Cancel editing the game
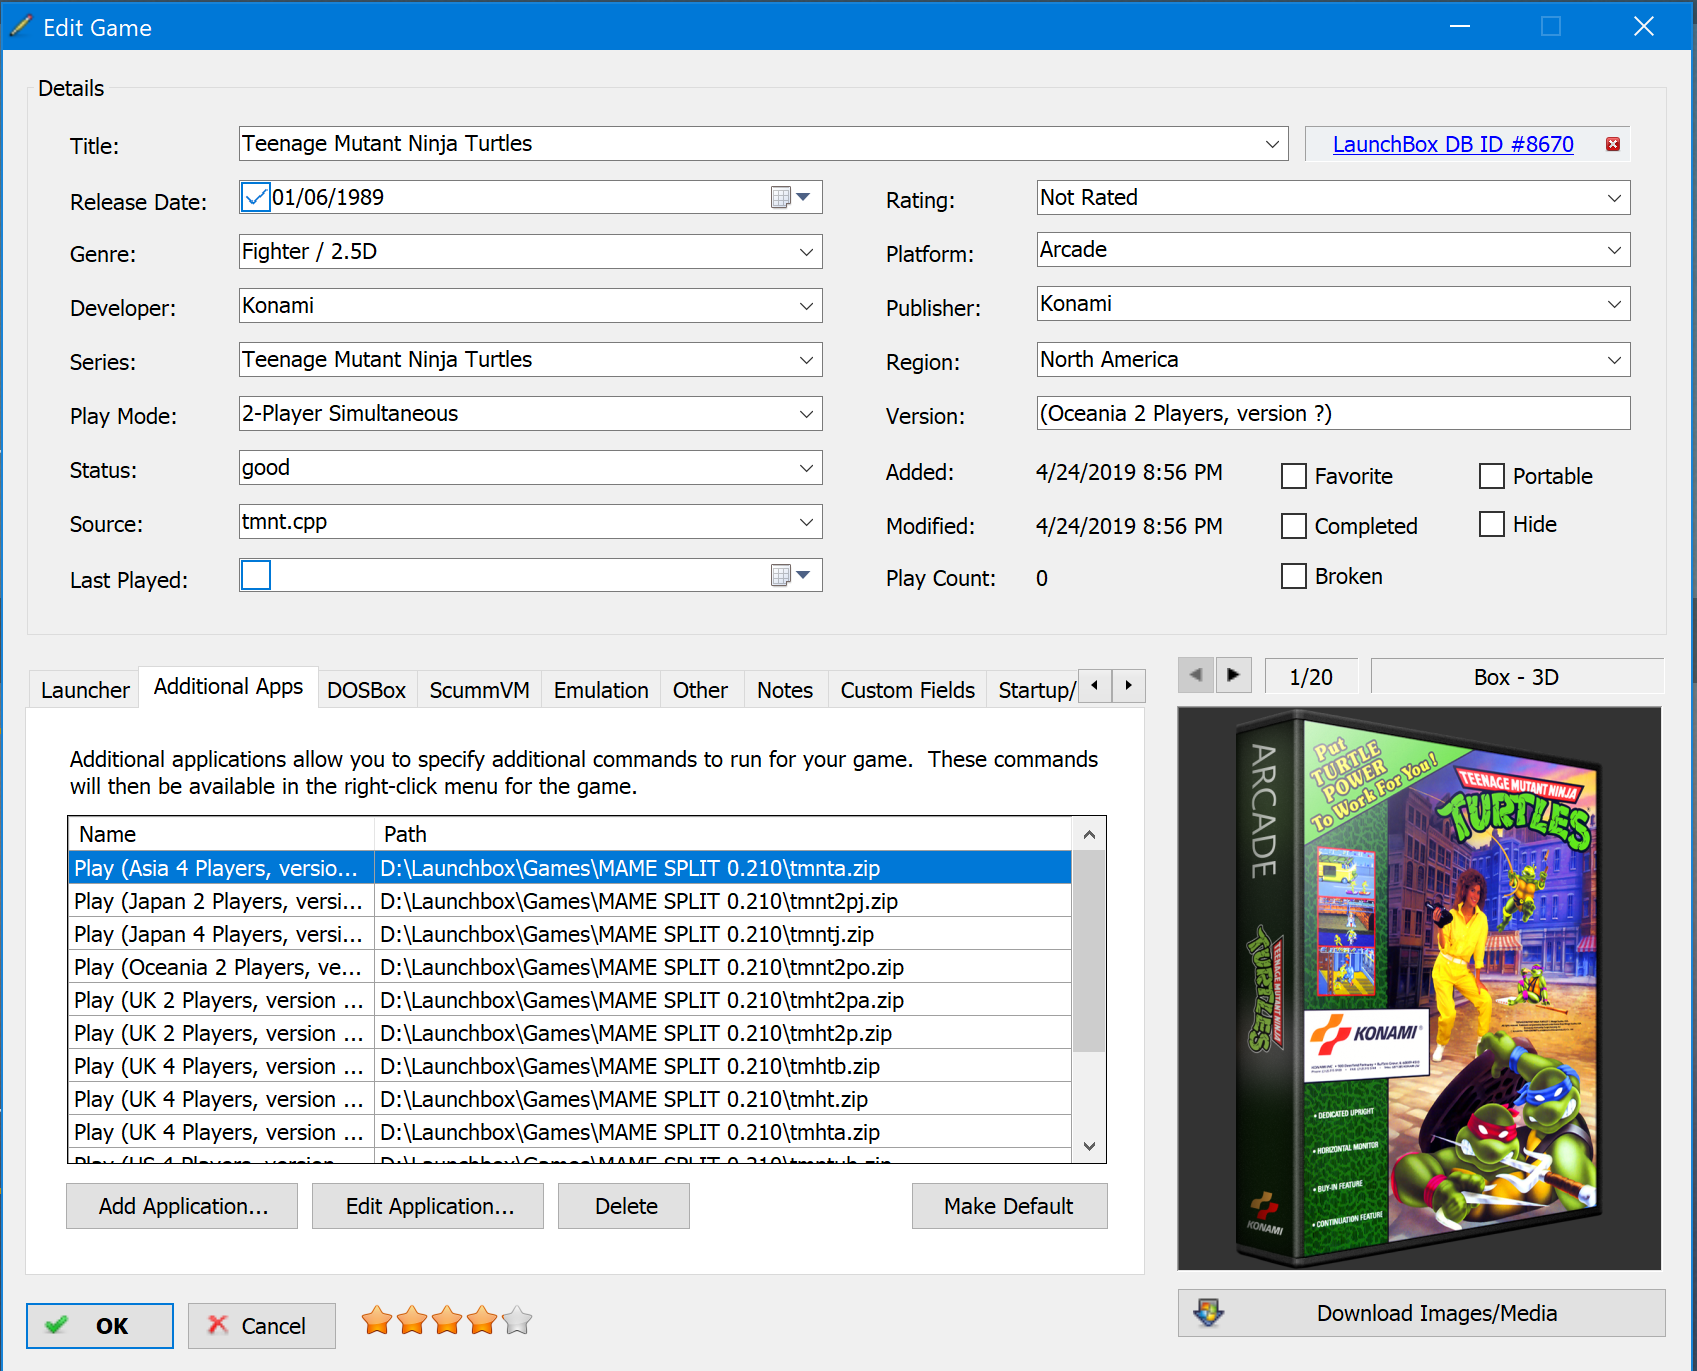 (261, 1326)
